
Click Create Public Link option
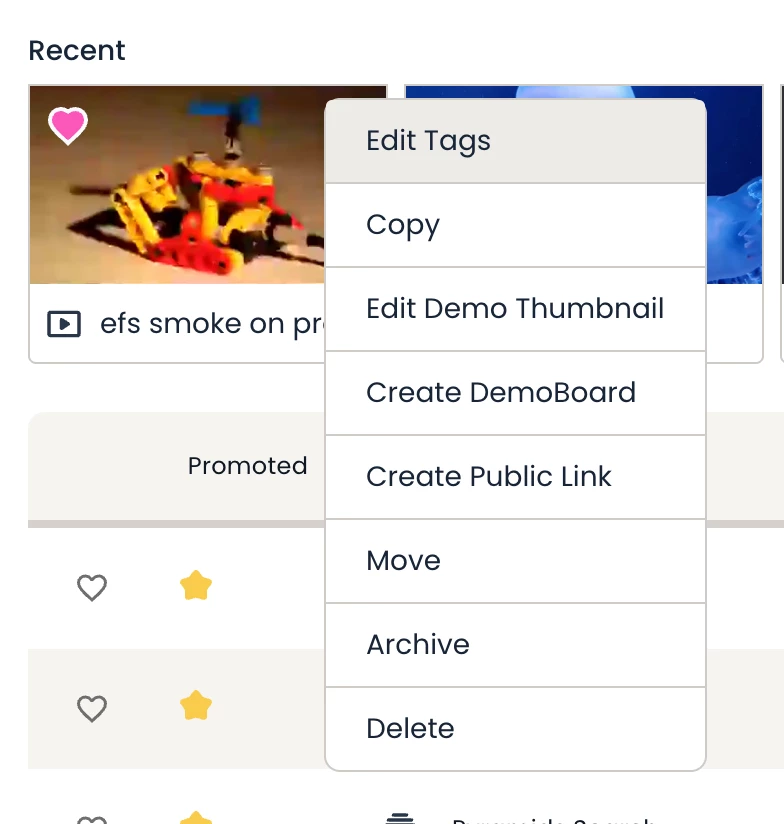489,477
